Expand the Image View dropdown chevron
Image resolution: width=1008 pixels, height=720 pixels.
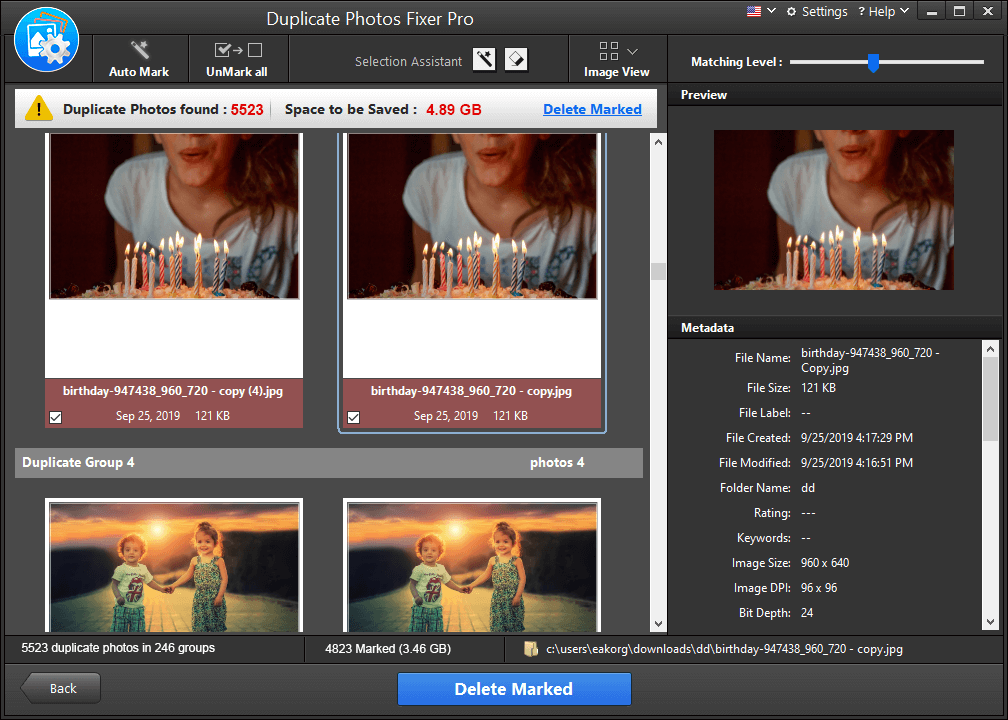coord(633,51)
